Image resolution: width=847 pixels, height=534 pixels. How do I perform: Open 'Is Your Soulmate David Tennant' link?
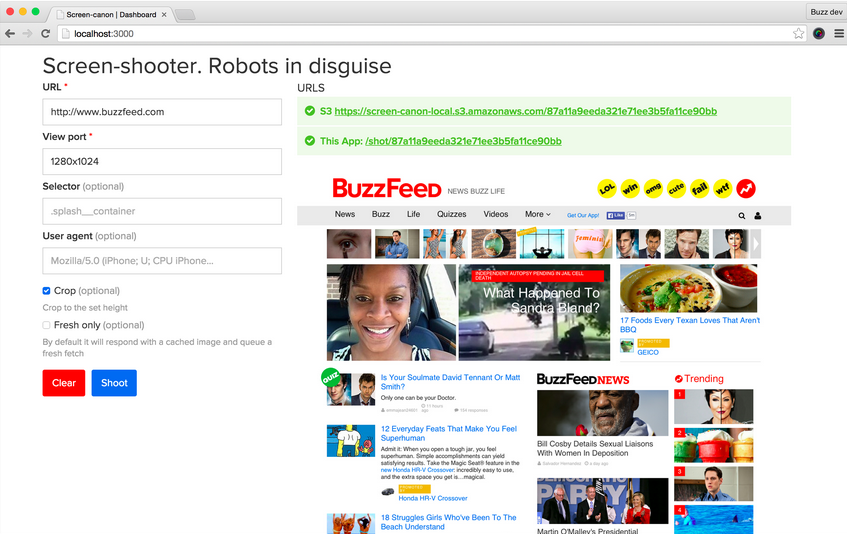451,382
